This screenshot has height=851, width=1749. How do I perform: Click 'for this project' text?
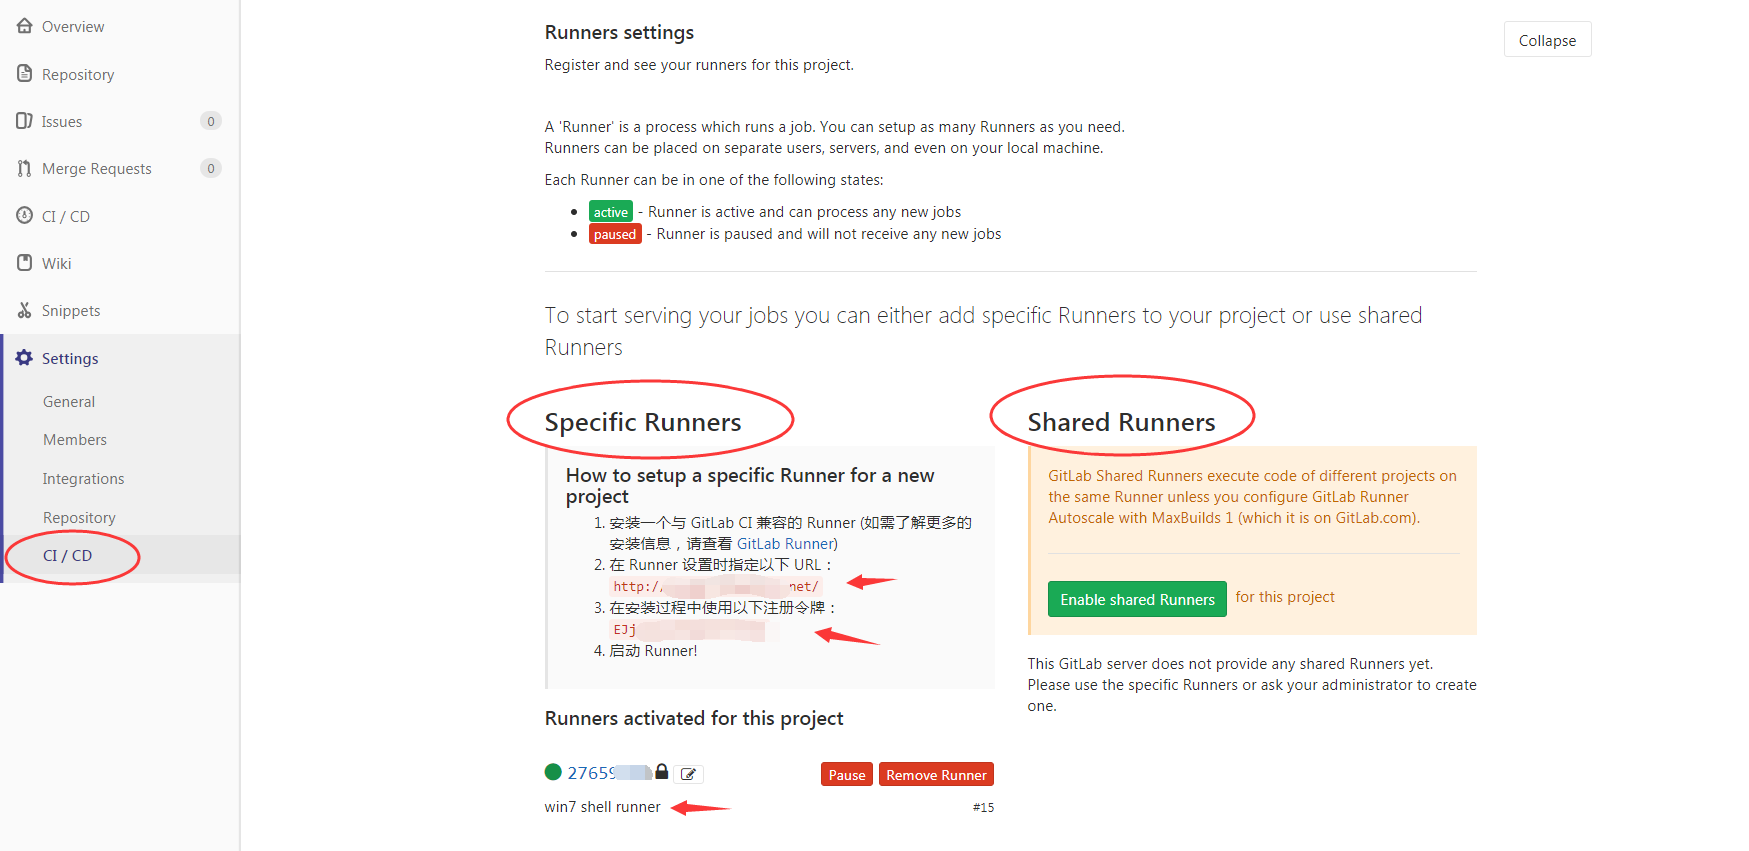pyautogui.click(x=1285, y=597)
